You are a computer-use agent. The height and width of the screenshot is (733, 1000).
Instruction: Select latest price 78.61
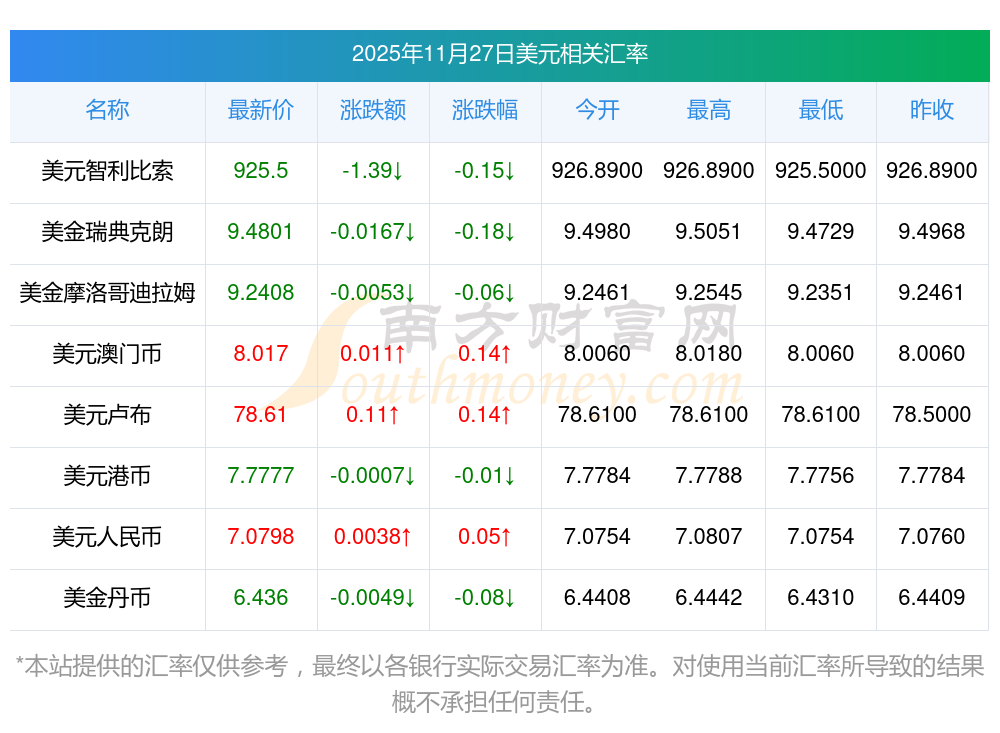[x=260, y=415]
